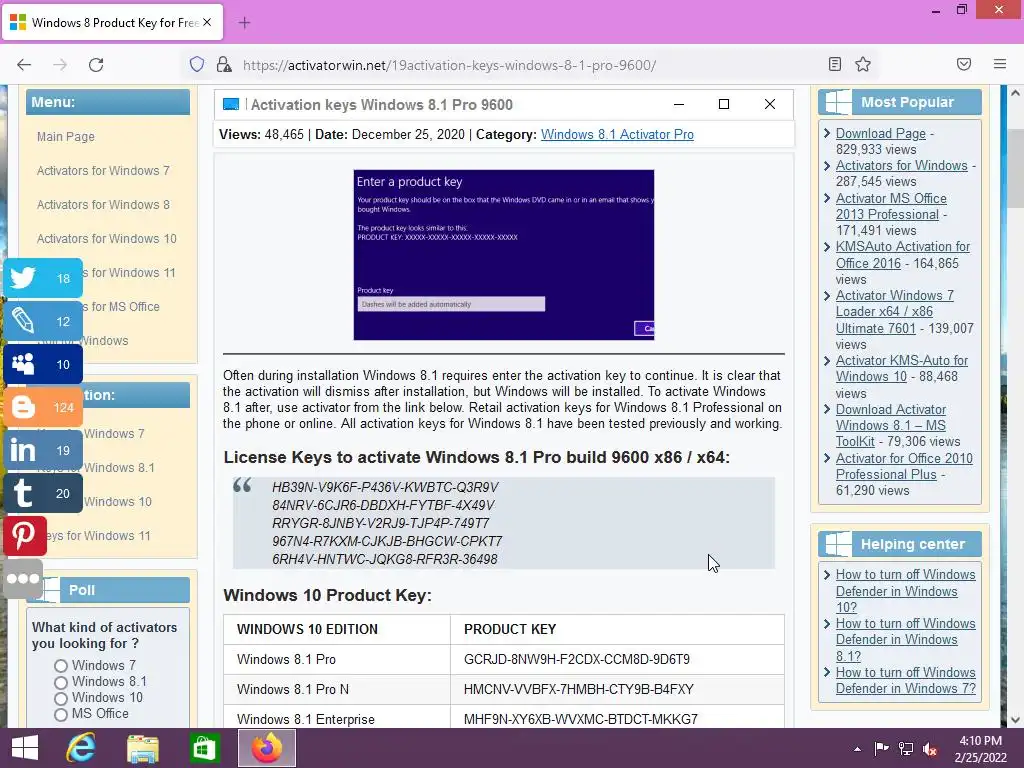Open the Pocket save icon
The image size is (1024, 768).
point(964,64)
